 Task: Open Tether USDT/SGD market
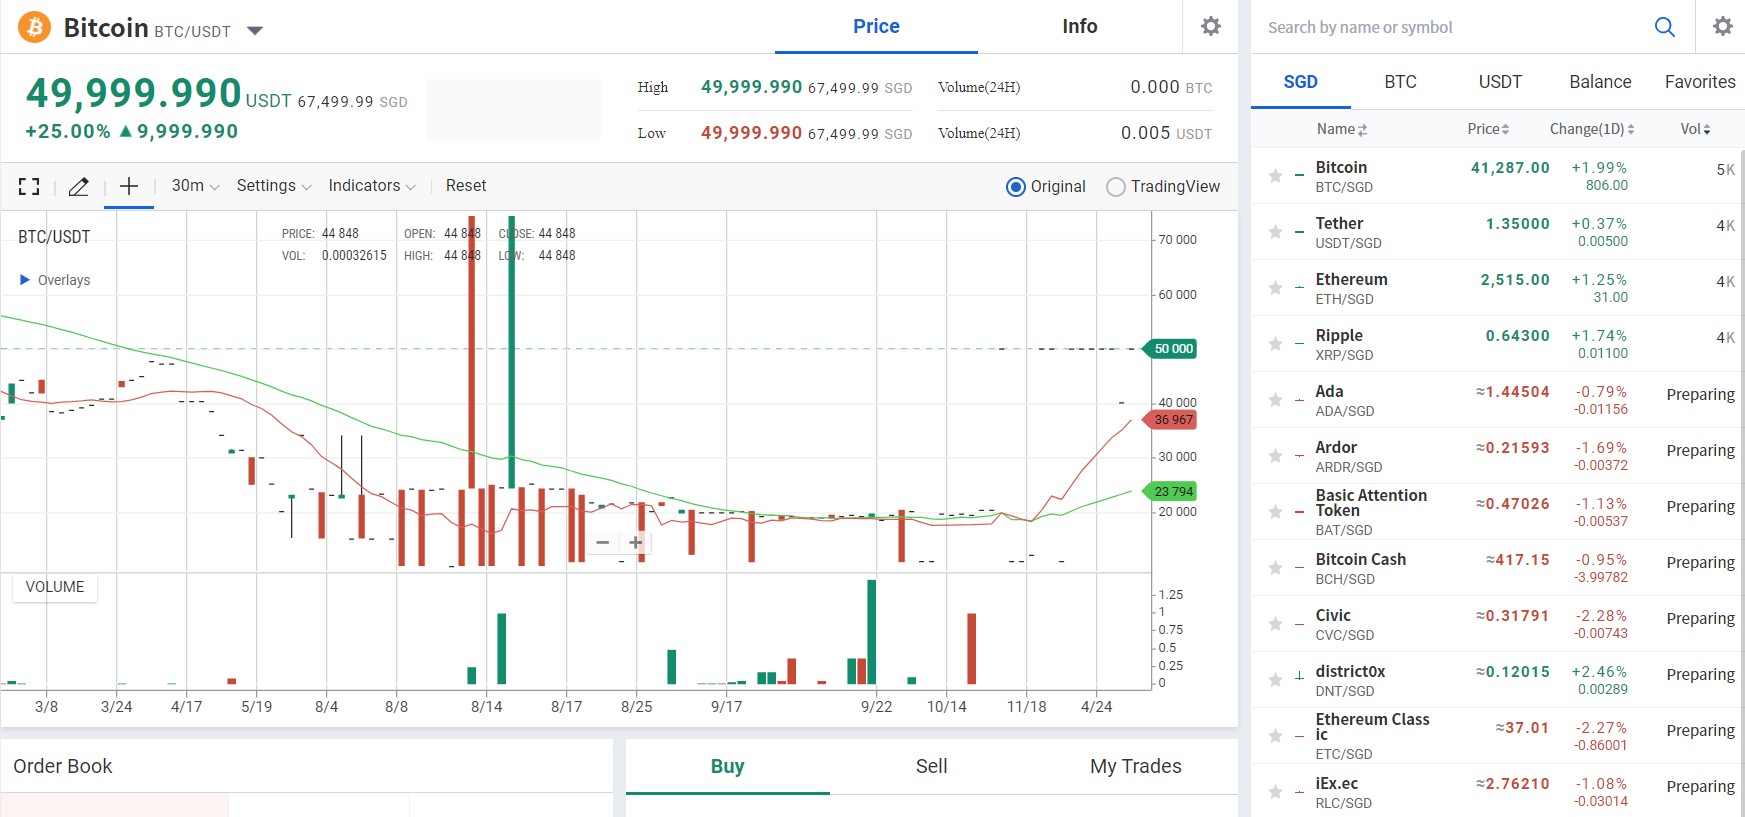[1497, 232]
